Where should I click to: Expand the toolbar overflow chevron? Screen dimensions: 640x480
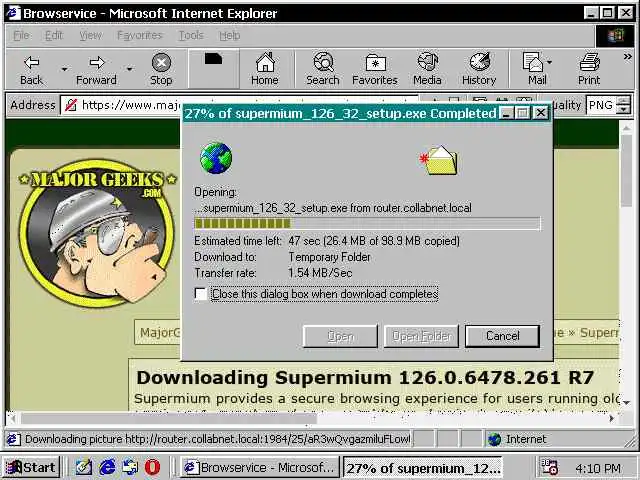point(628,57)
